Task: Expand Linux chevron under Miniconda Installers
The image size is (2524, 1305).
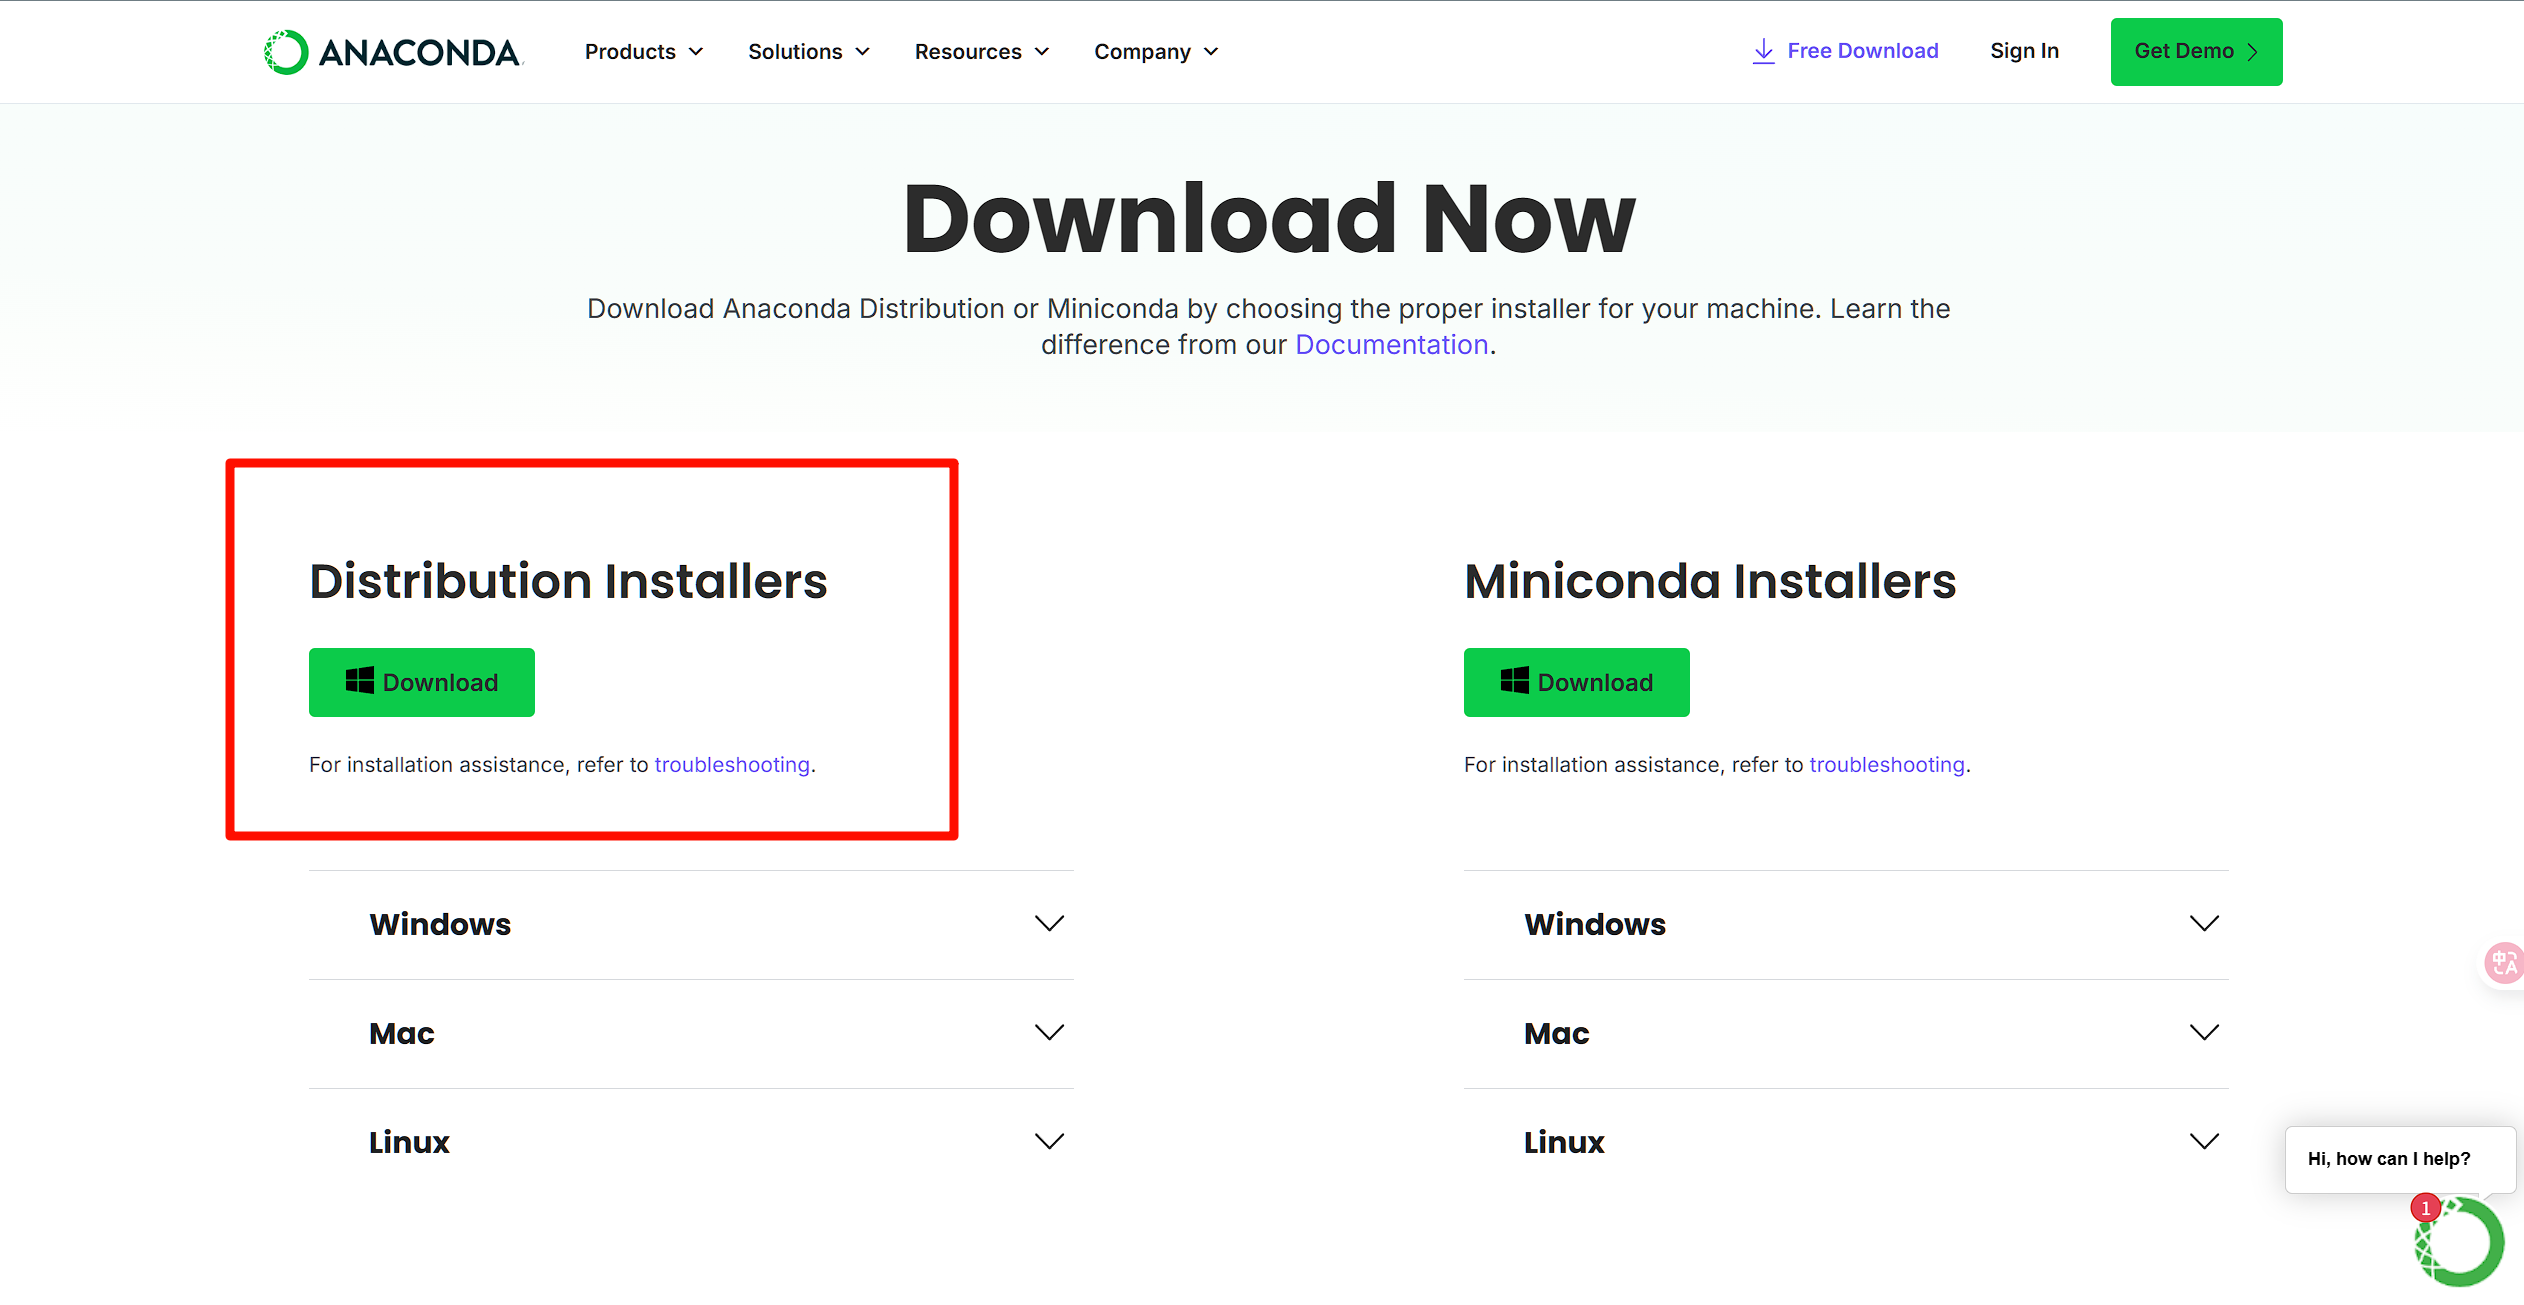Action: click(2204, 1142)
